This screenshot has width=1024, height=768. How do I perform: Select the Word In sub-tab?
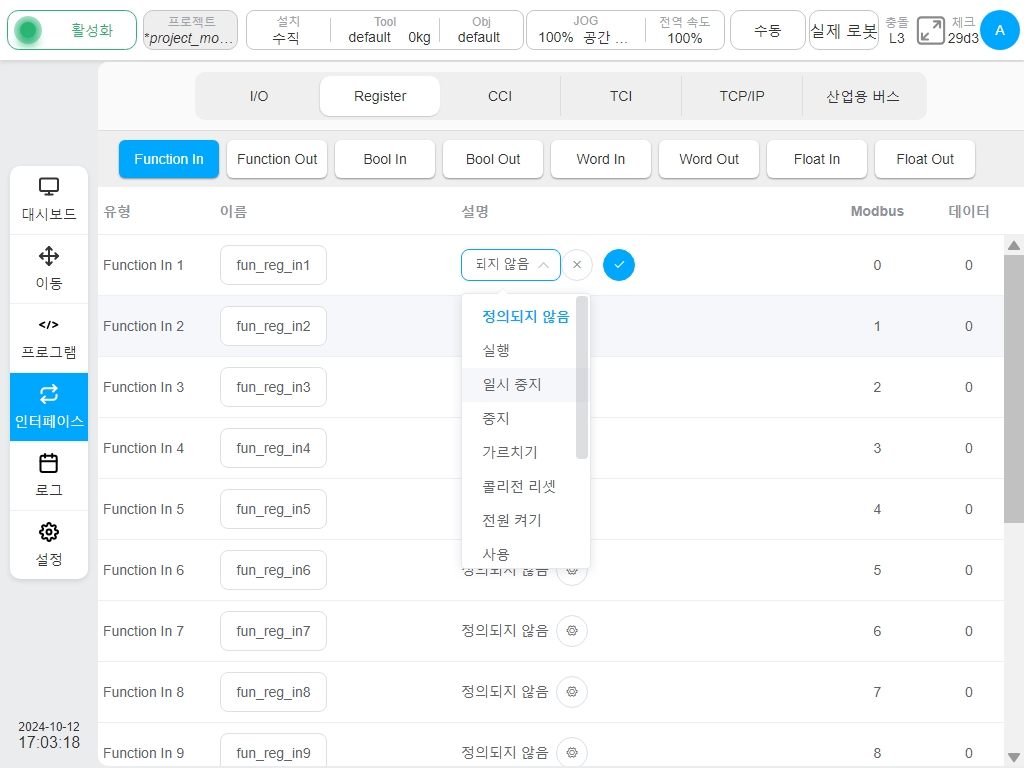pyautogui.click(x=601, y=159)
